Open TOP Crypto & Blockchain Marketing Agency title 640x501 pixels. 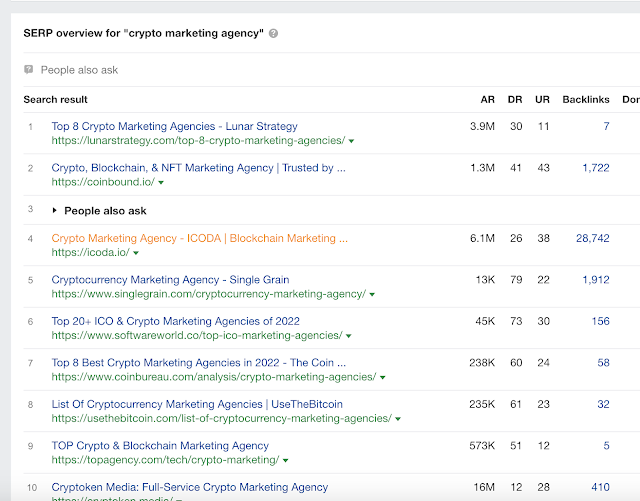[160, 445]
